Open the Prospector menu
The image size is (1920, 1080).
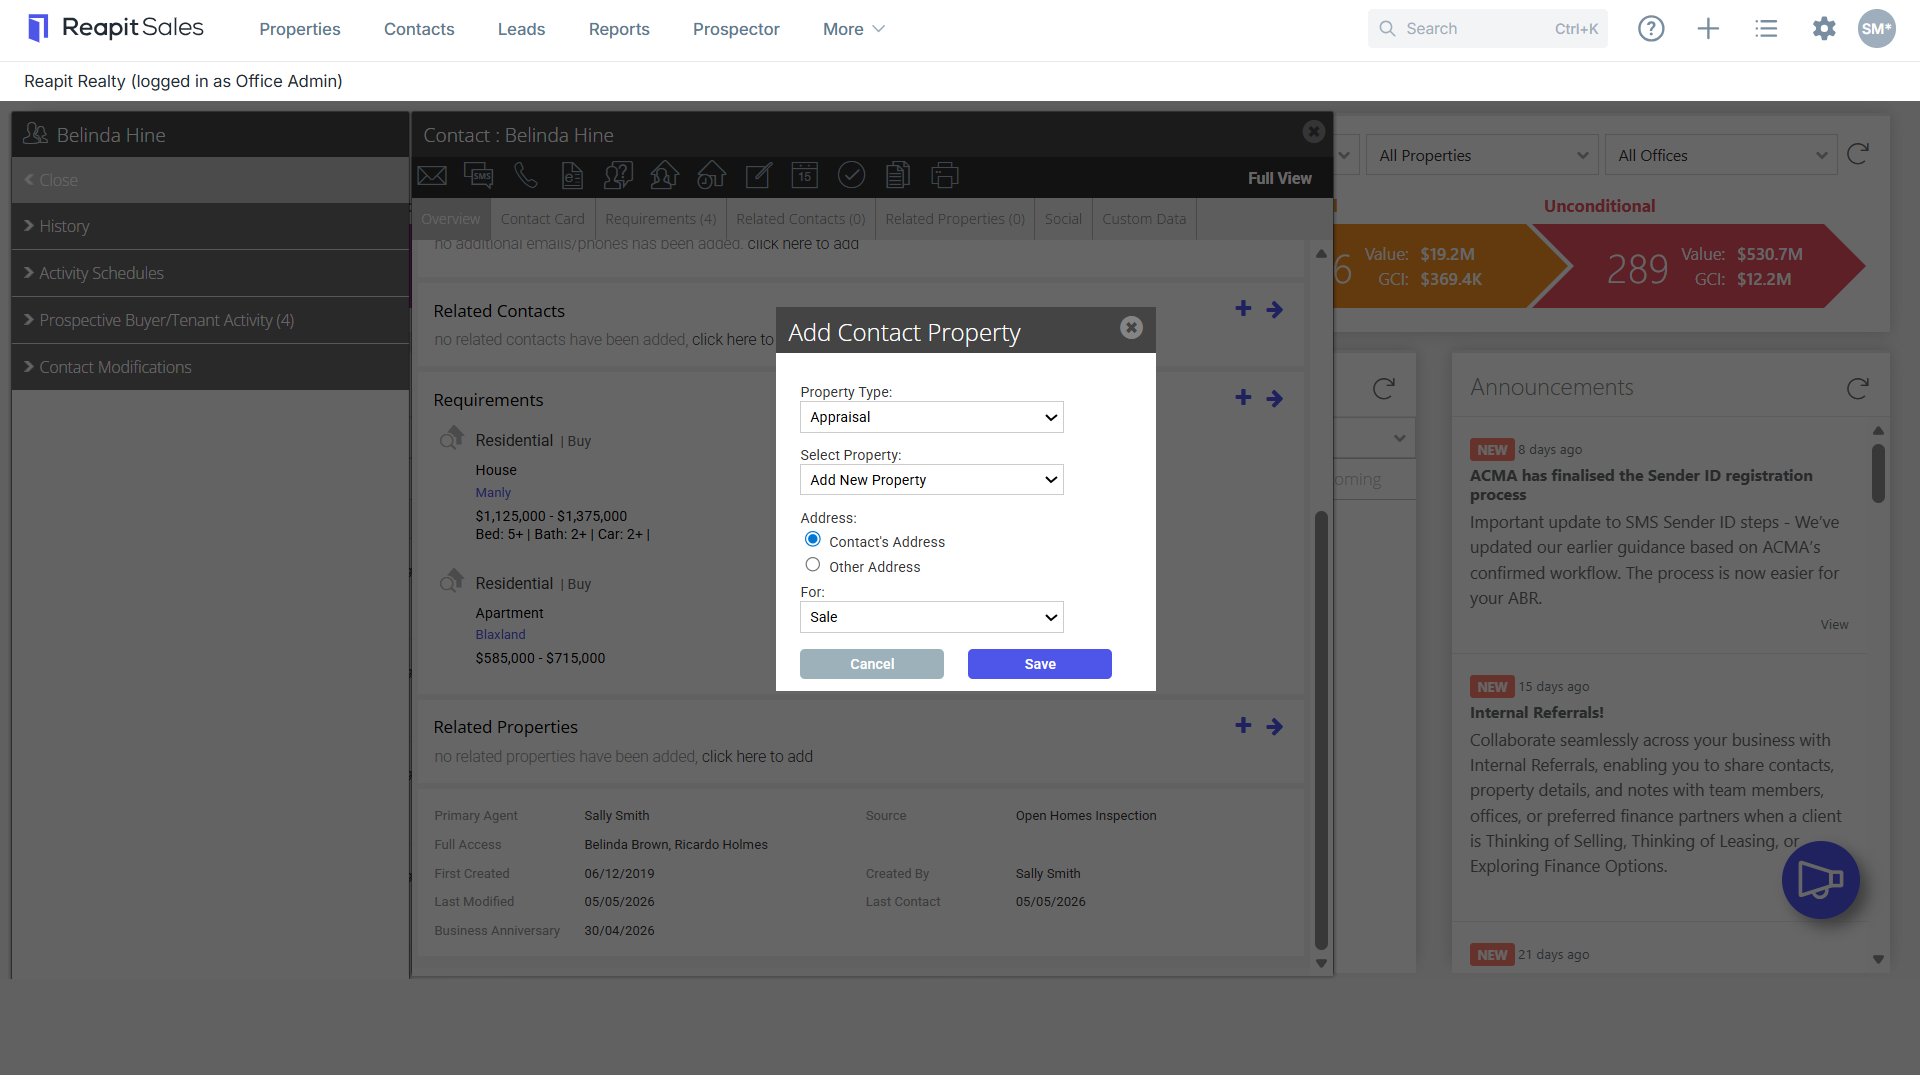pos(736,29)
